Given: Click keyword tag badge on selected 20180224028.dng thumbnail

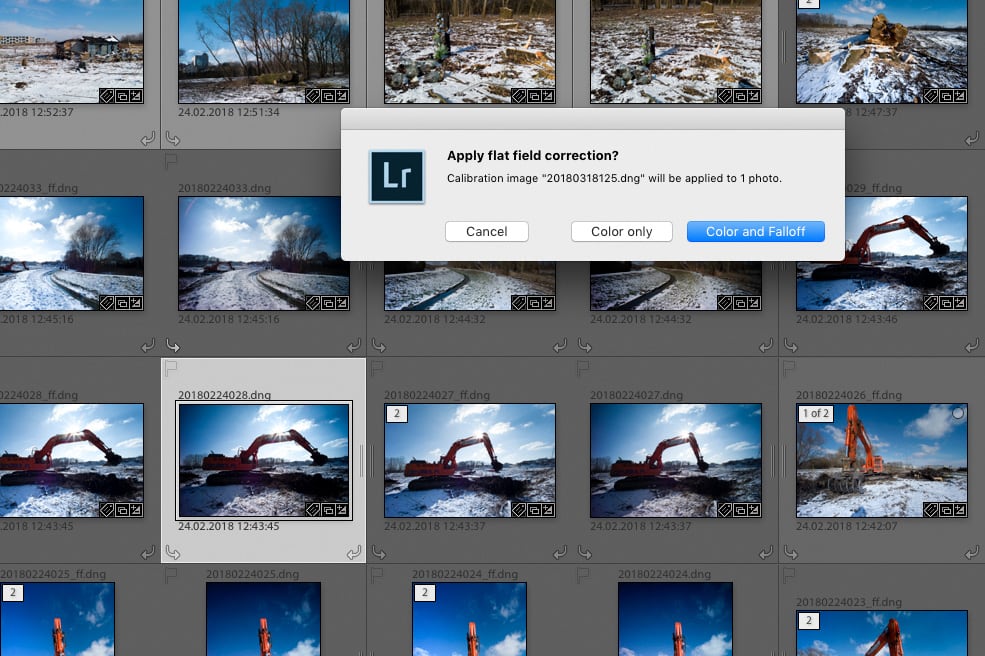Looking at the screenshot, I should 312,509.
